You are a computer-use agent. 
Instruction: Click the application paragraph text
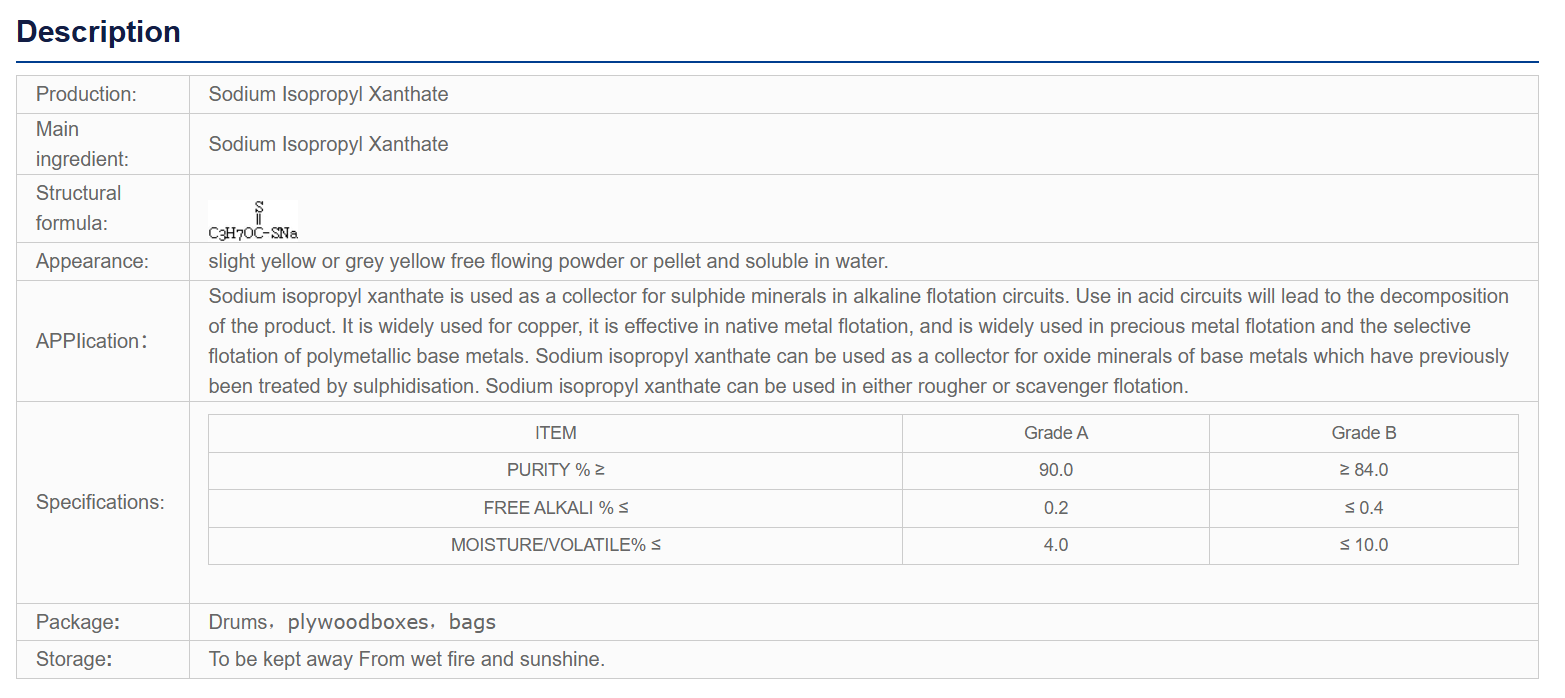click(x=859, y=341)
